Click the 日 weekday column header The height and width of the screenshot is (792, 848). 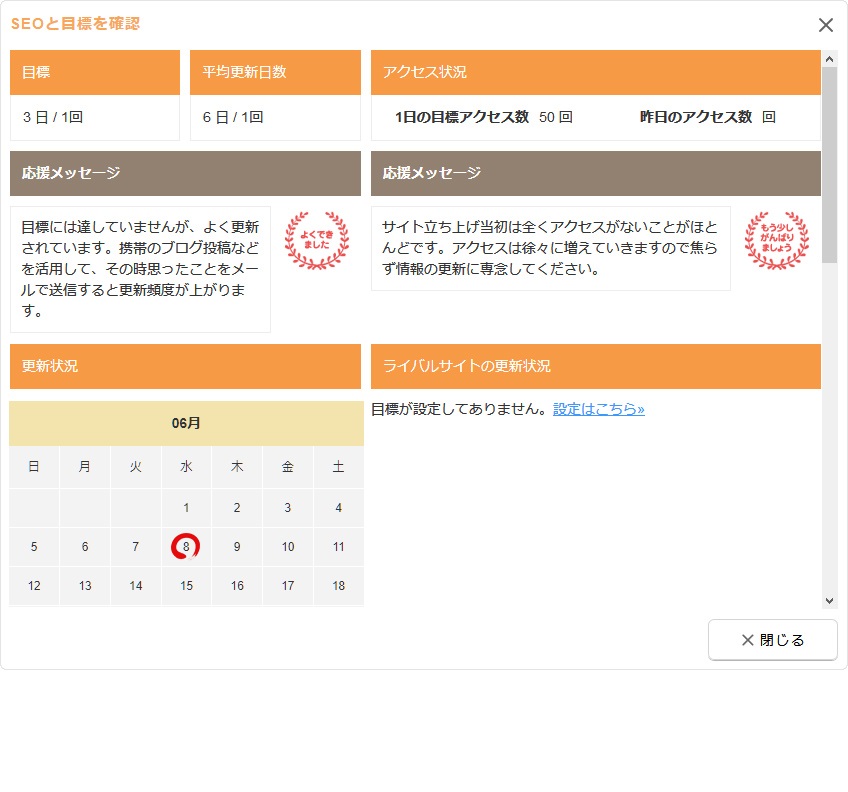click(34, 467)
